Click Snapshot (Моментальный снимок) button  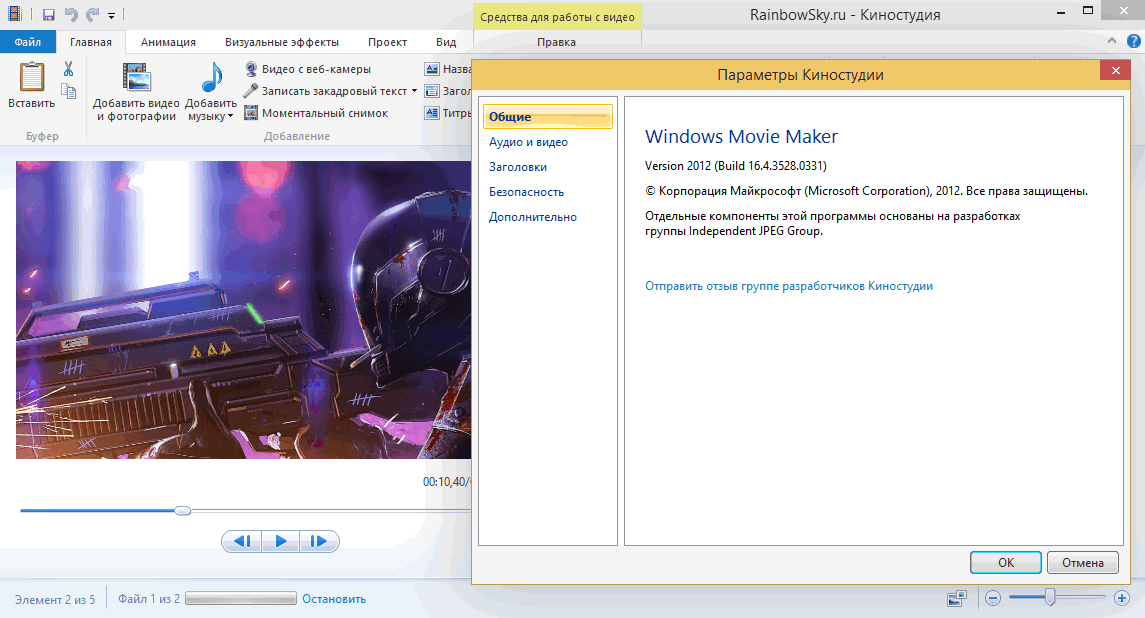point(315,112)
